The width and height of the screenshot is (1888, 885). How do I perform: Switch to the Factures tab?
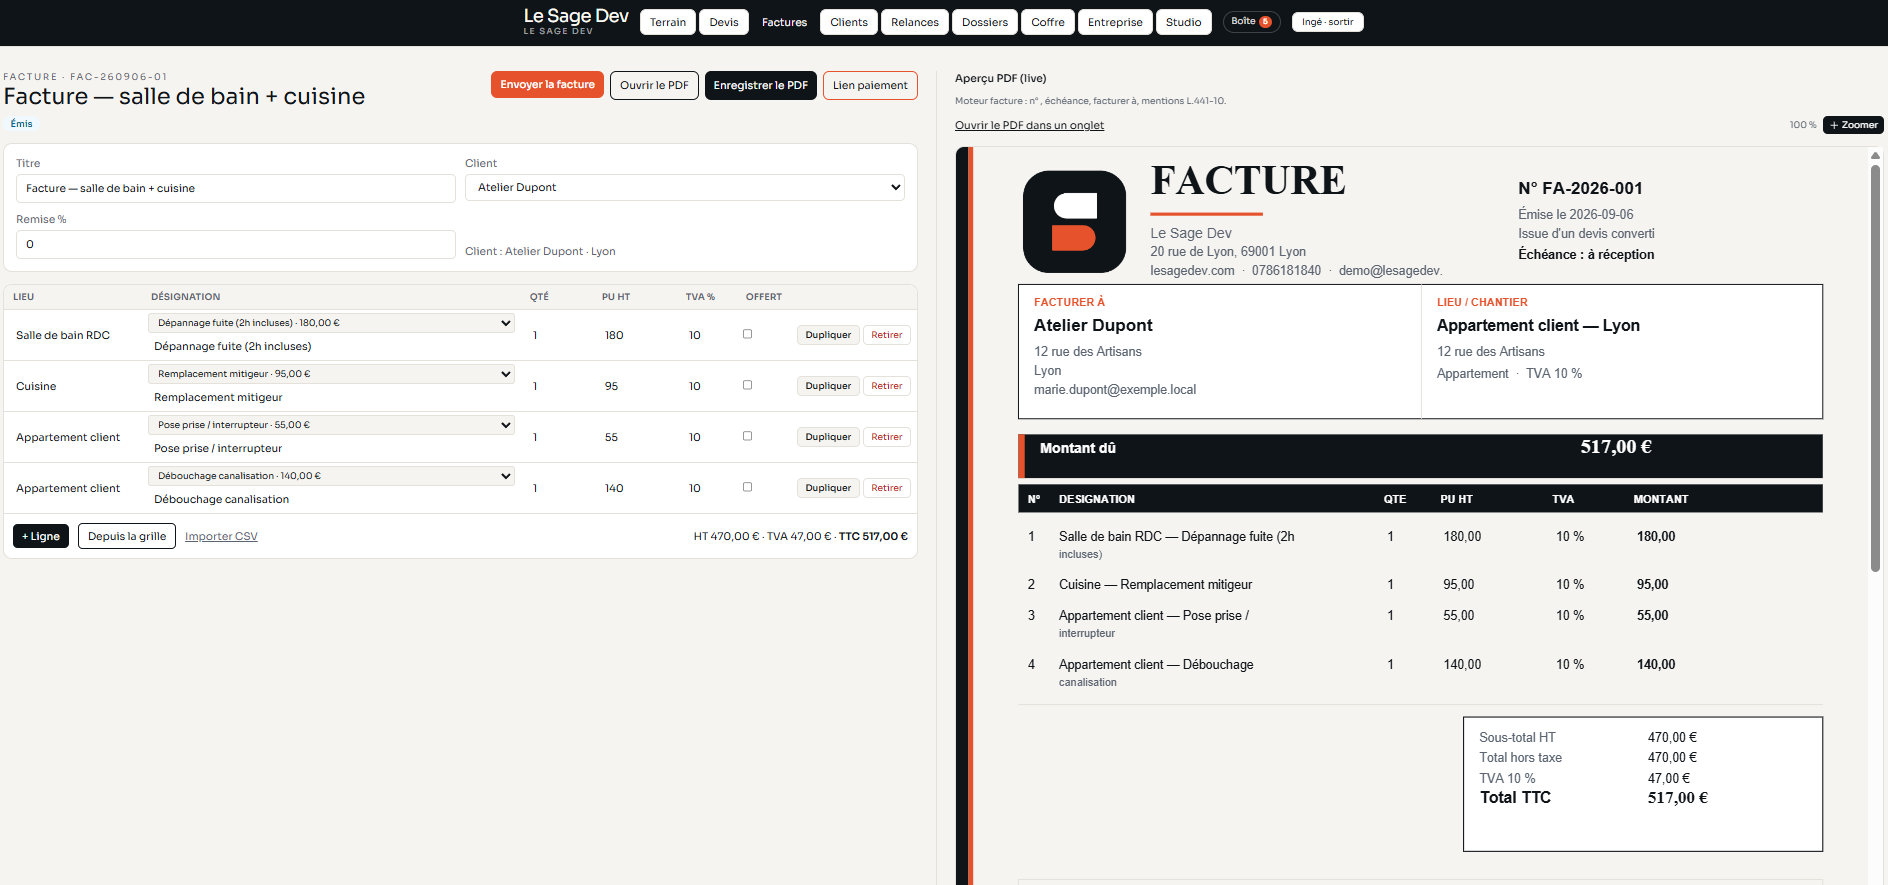(x=784, y=22)
